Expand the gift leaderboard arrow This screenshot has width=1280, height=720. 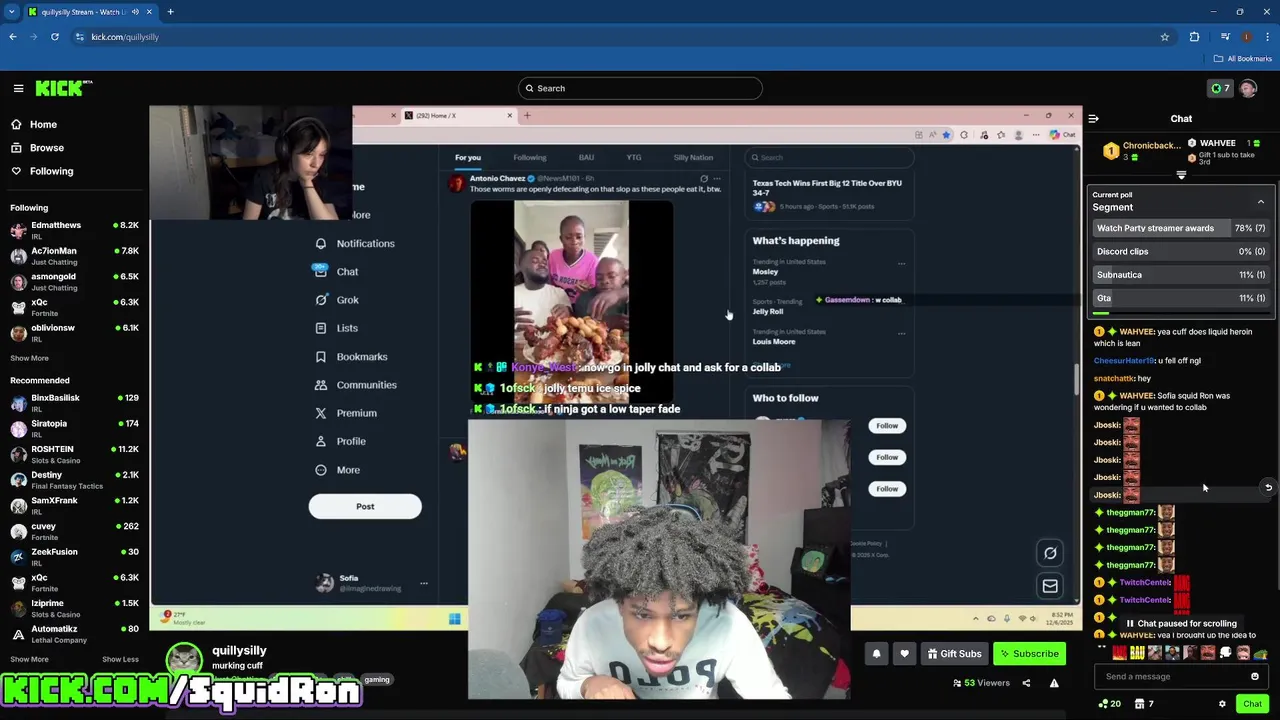click(1181, 176)
